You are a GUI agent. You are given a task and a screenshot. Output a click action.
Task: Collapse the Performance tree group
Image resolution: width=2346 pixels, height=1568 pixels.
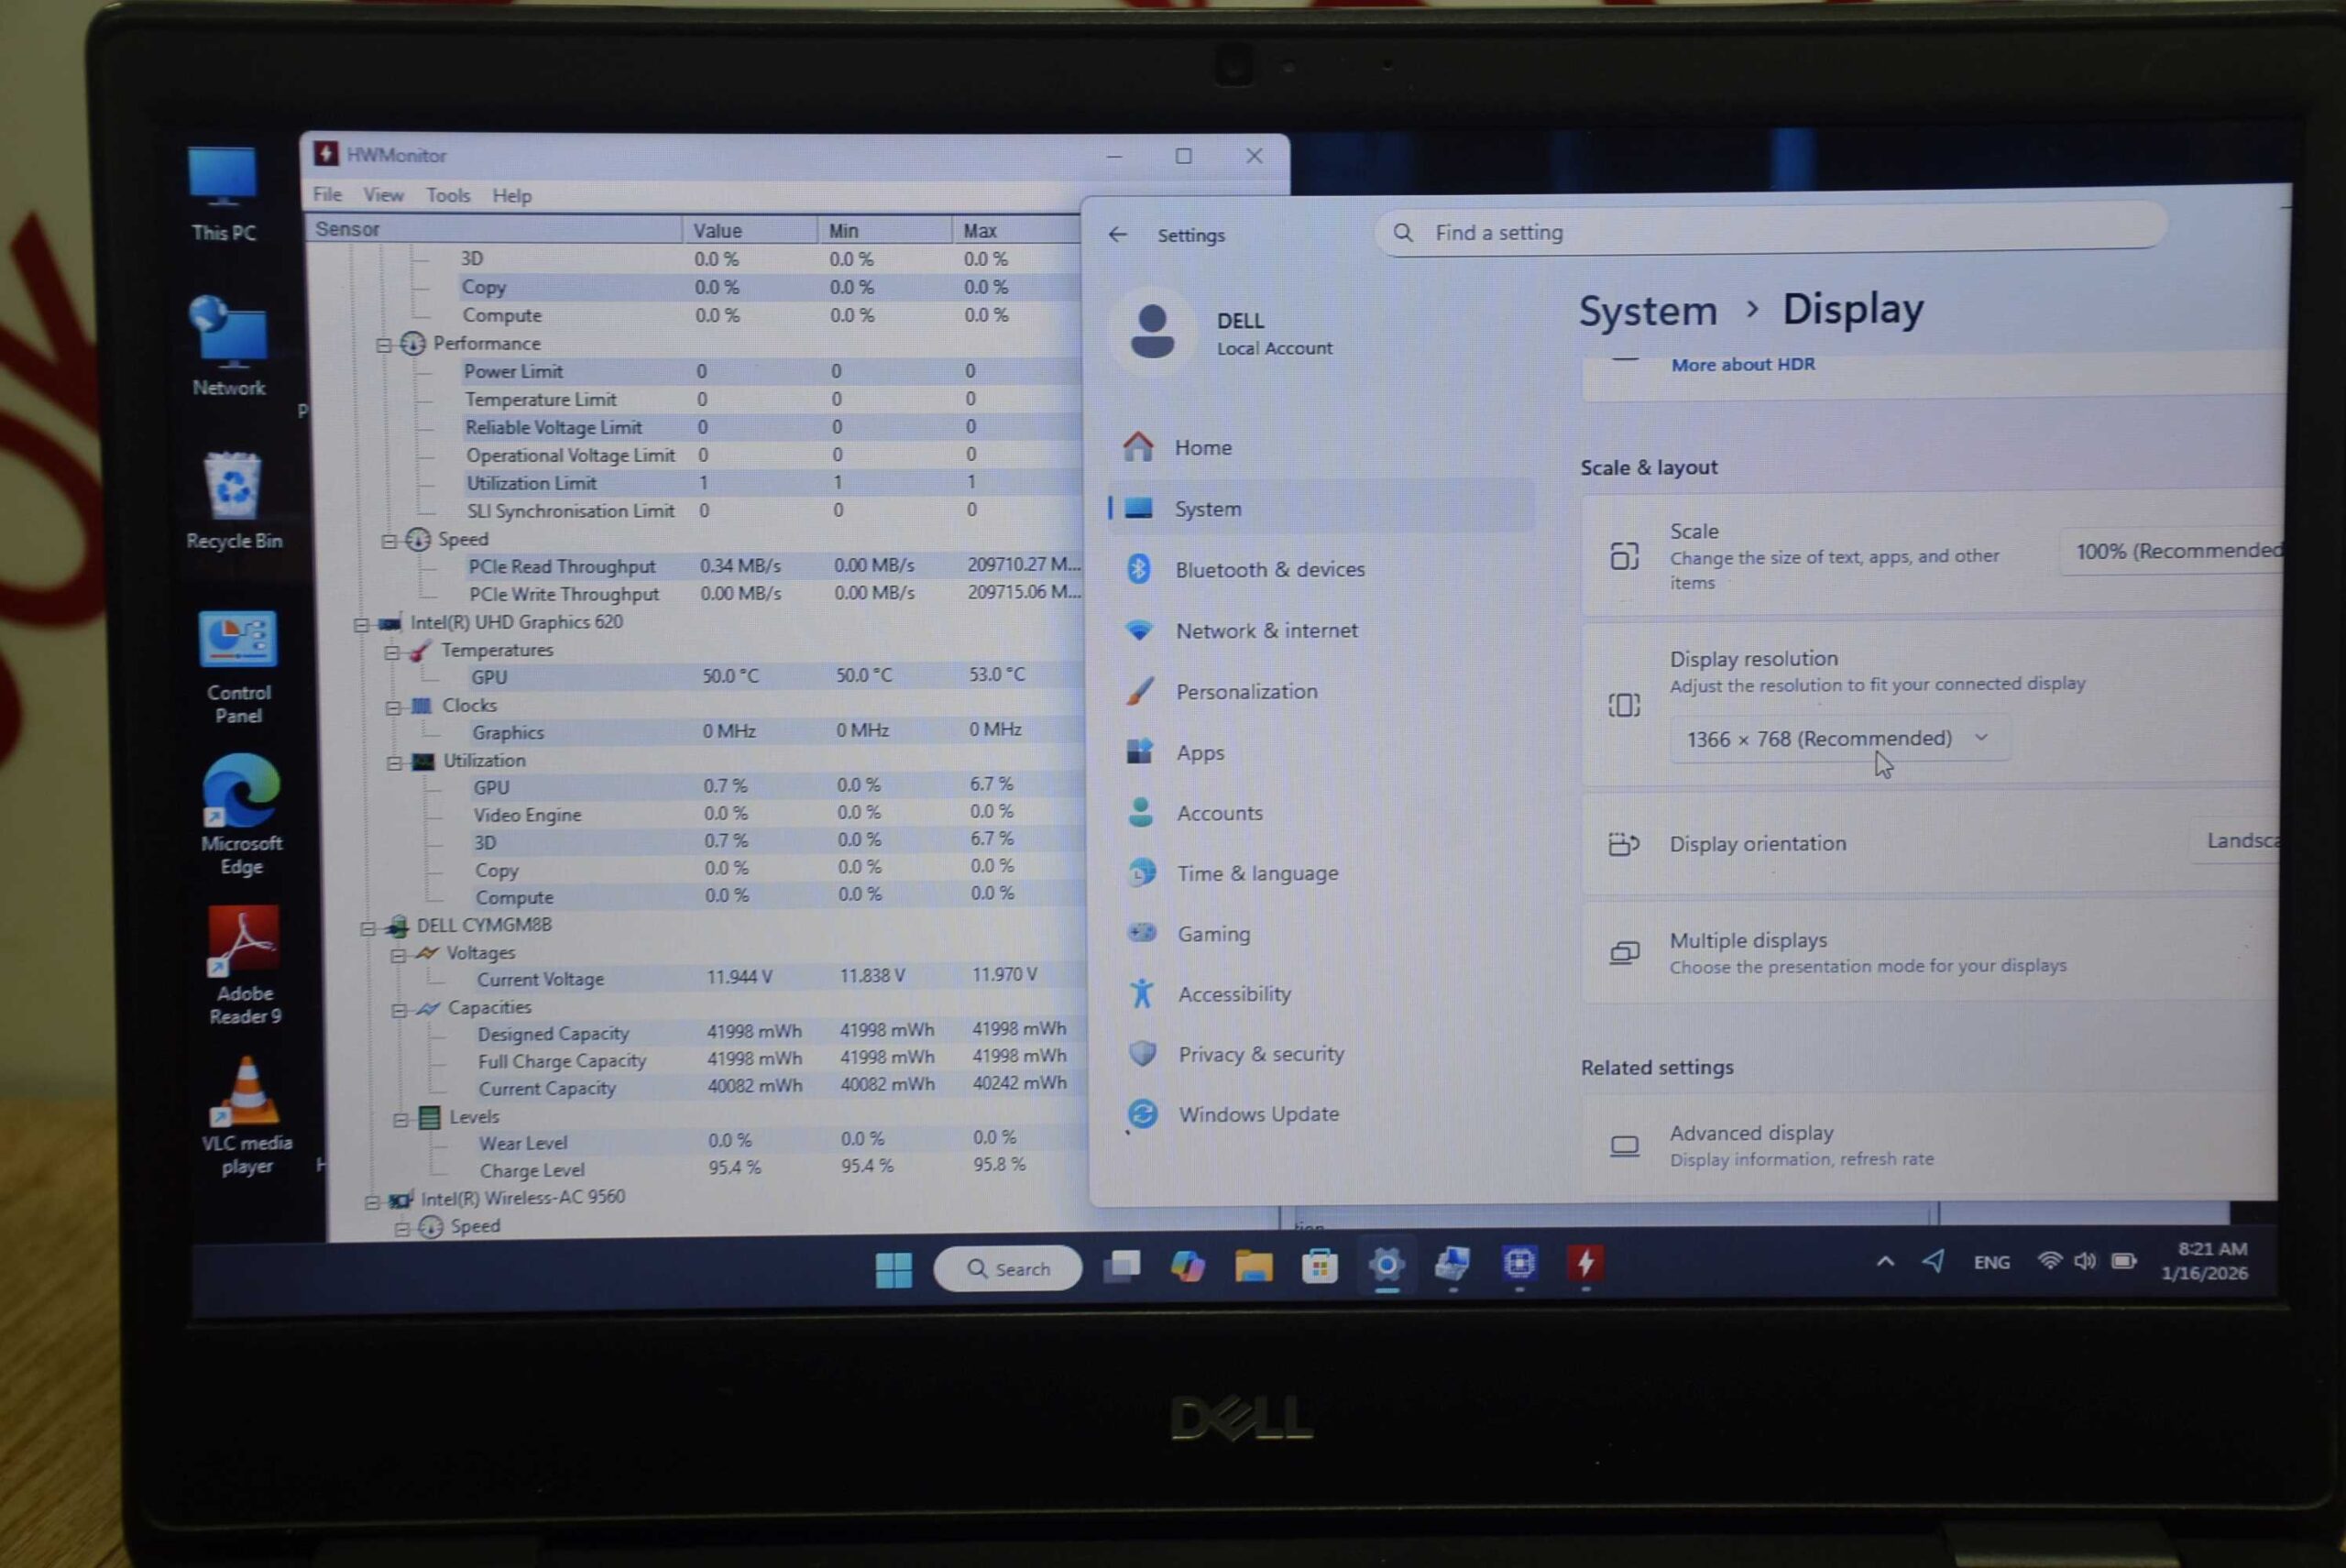coord(383,345)
